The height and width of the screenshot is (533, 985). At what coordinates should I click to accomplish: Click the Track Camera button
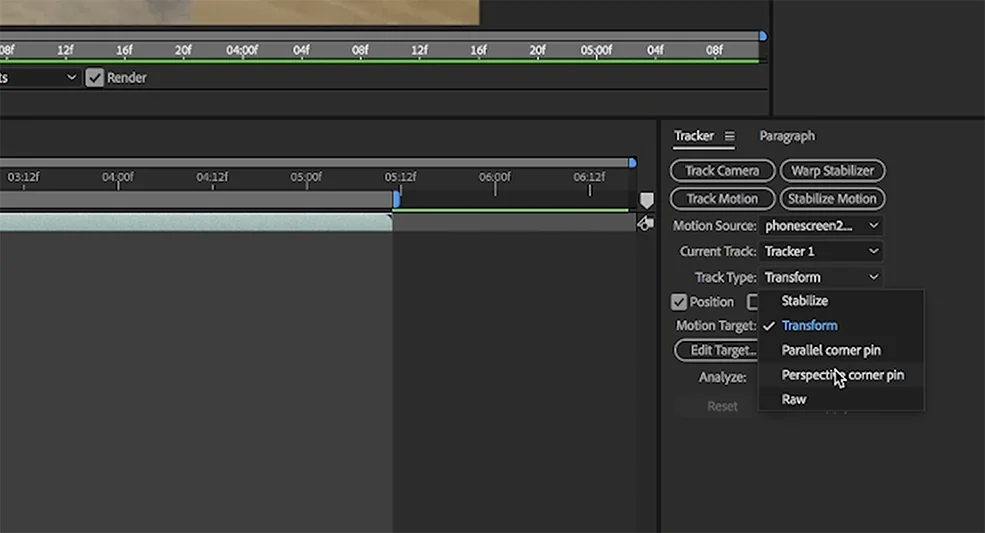pos(722,170)
